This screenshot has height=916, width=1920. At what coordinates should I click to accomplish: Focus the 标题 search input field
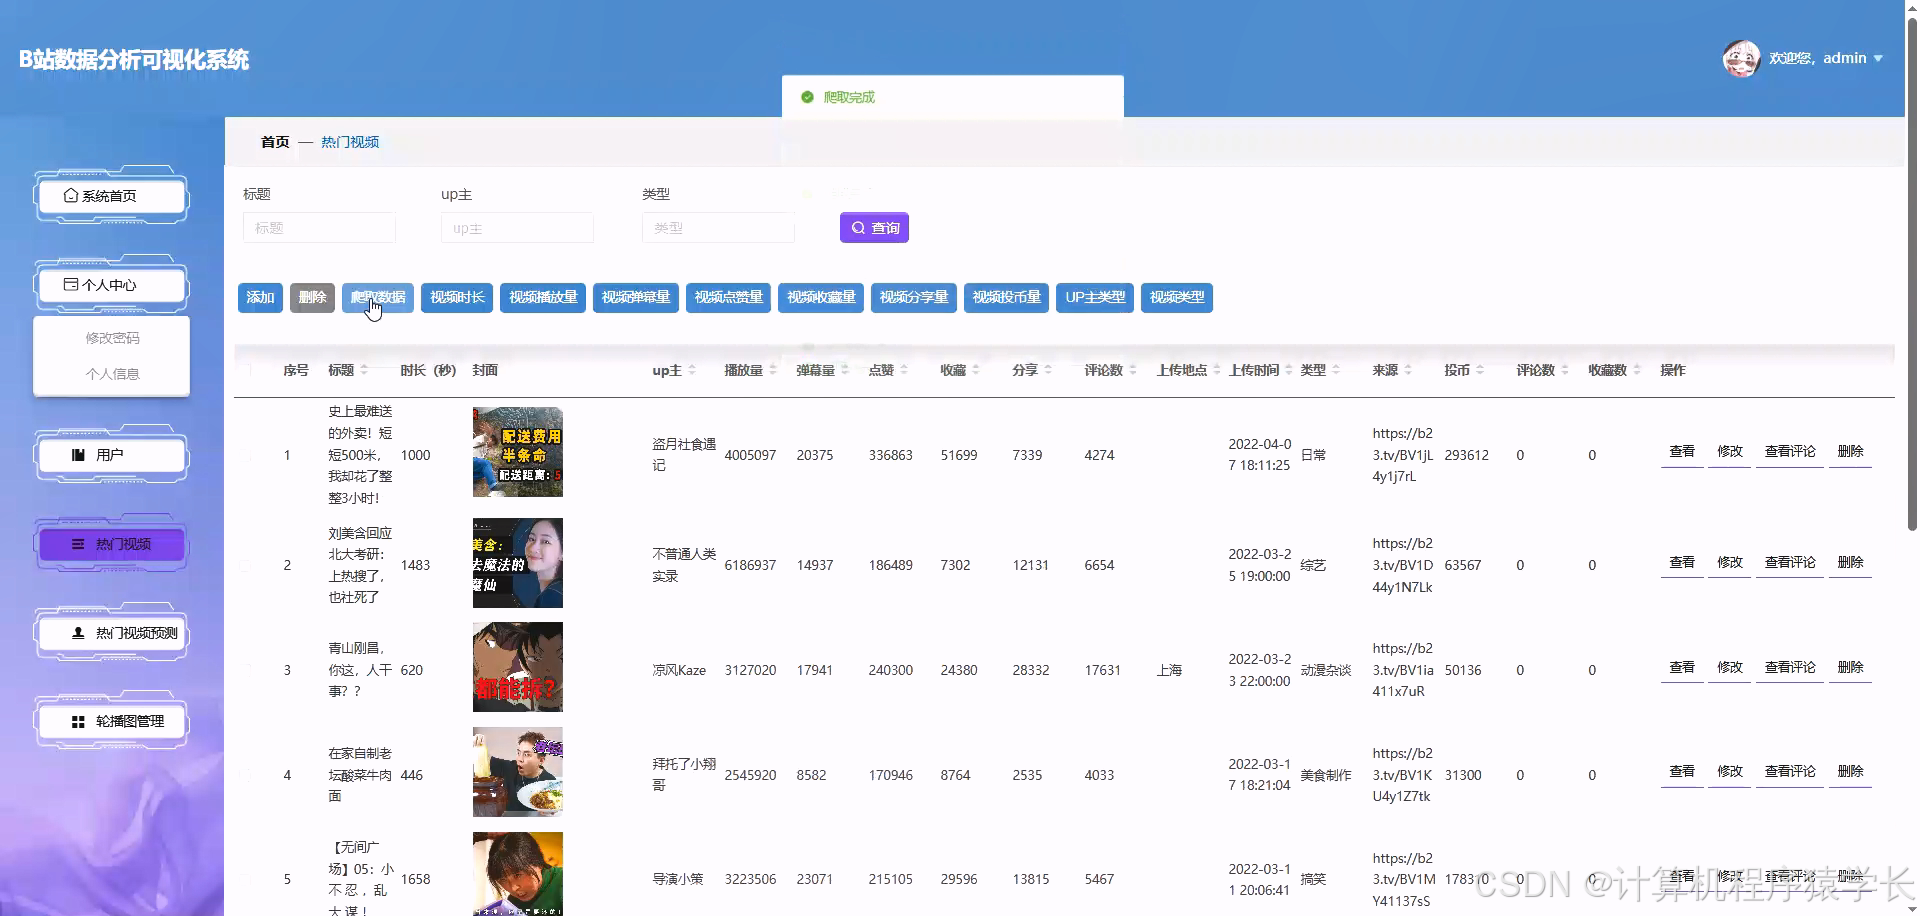319,228
